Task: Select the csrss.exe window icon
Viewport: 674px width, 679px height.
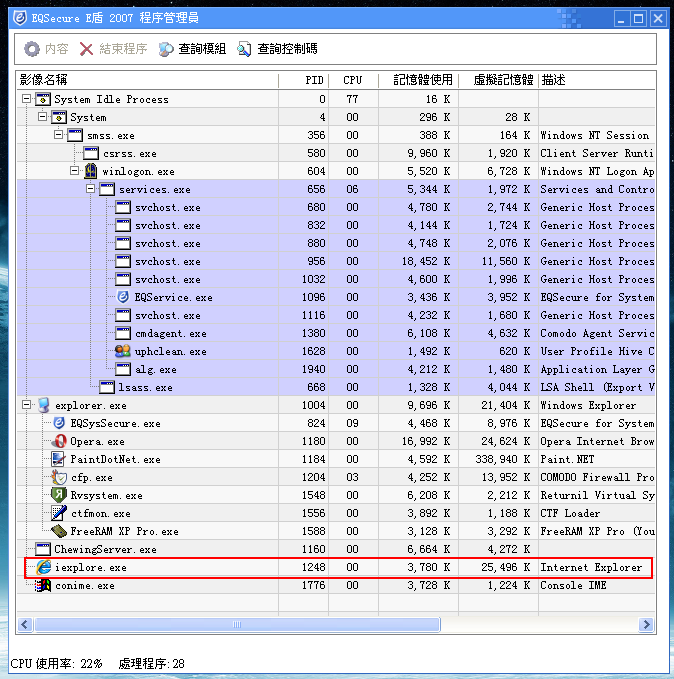Action: (91, 153)
